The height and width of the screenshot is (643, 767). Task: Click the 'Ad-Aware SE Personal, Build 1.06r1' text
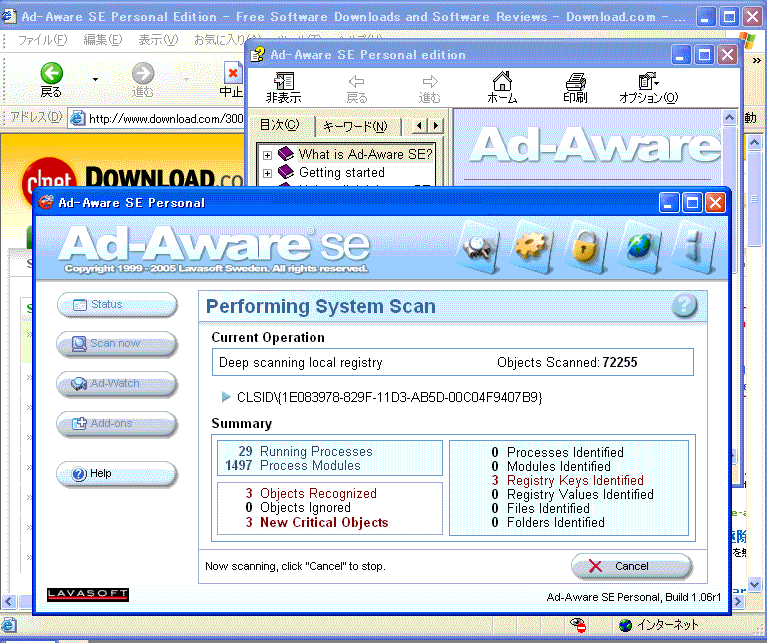633,597
